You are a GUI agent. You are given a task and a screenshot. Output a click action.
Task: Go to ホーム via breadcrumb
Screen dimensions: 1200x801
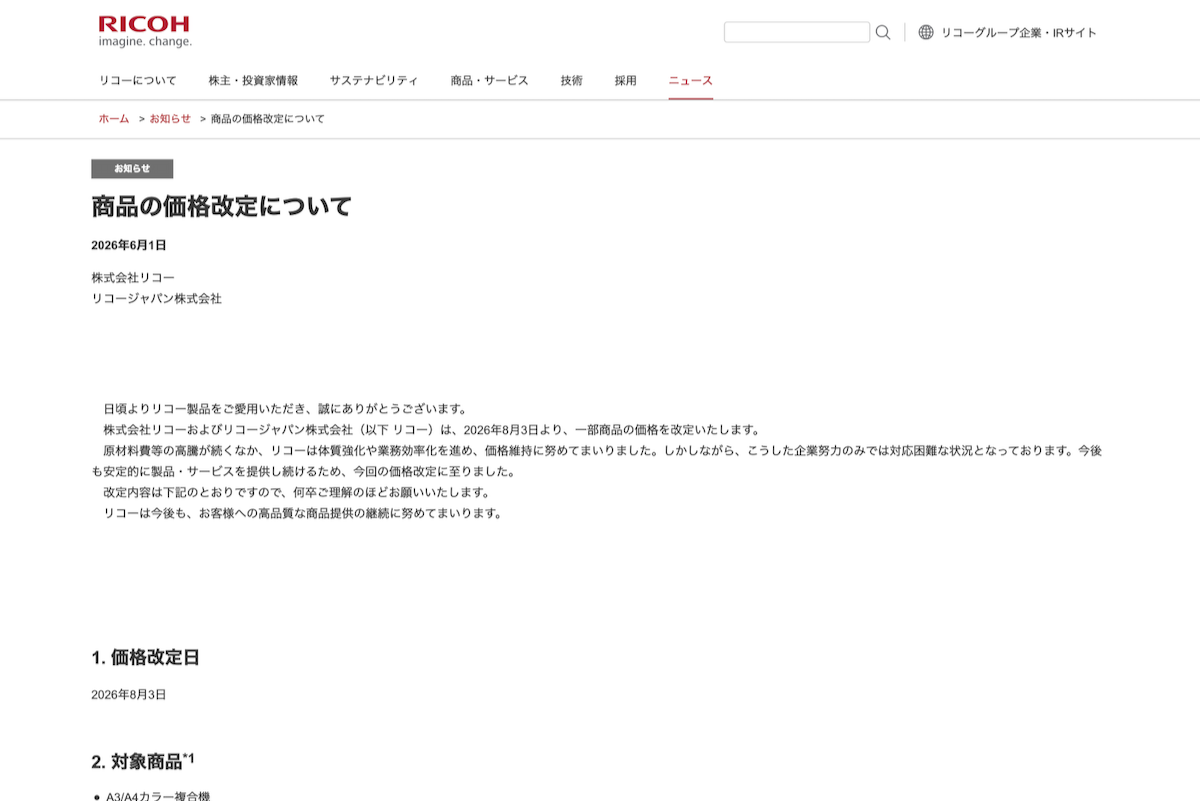(x=114, y=119)
